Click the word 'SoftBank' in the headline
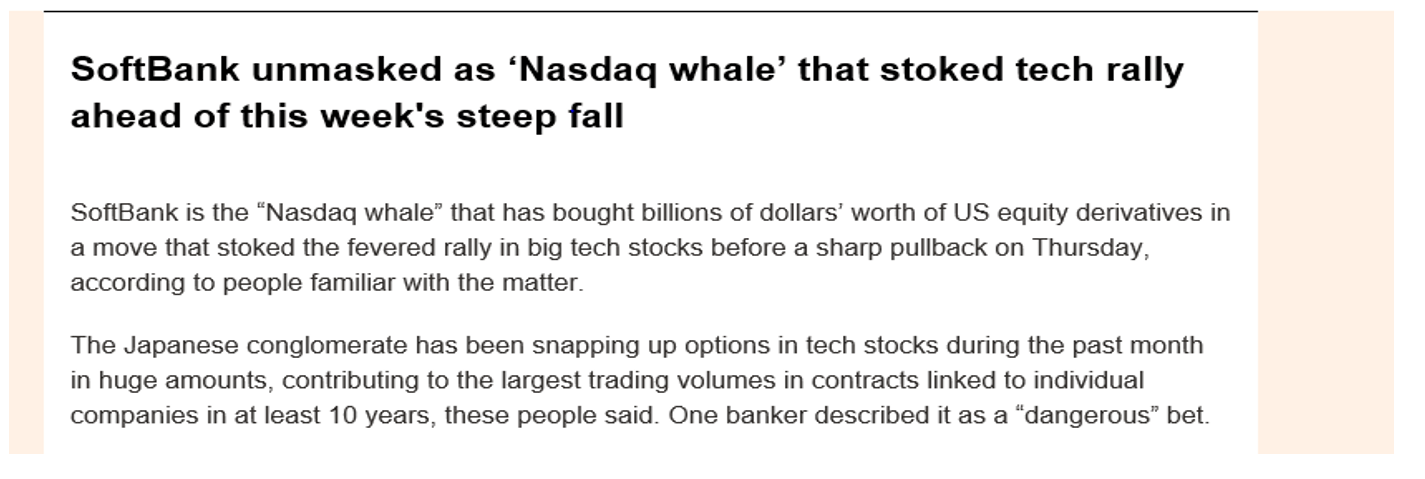This screenshot has width=1425, height=479. 152,70
